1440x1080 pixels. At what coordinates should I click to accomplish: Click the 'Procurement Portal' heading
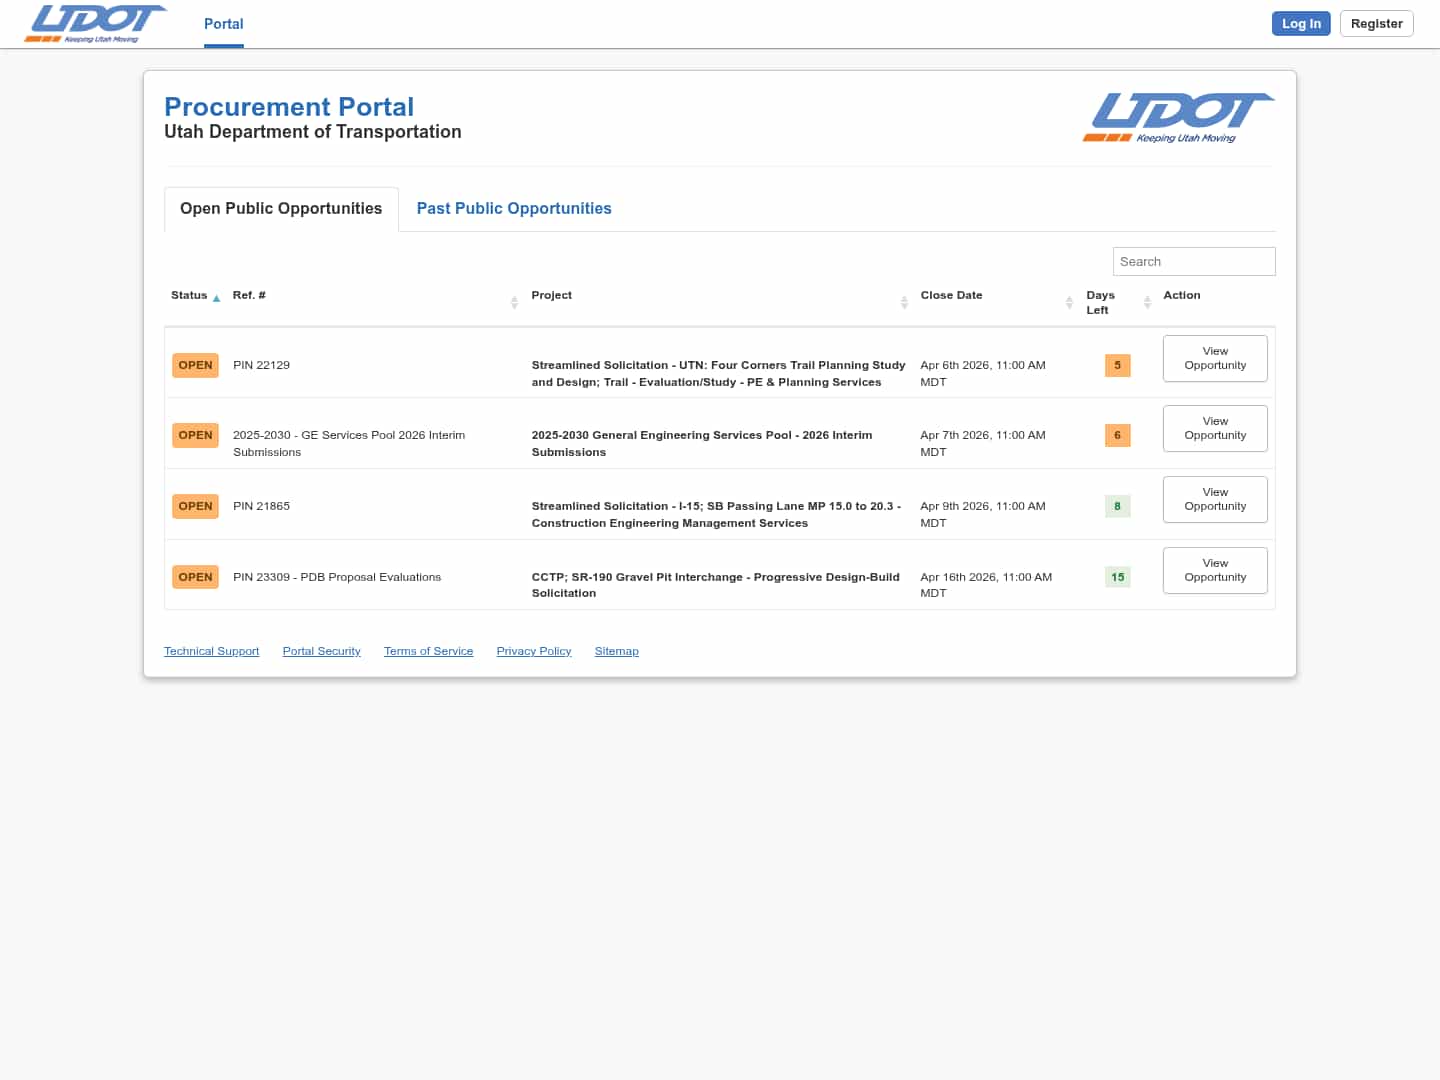coord(289,107)
